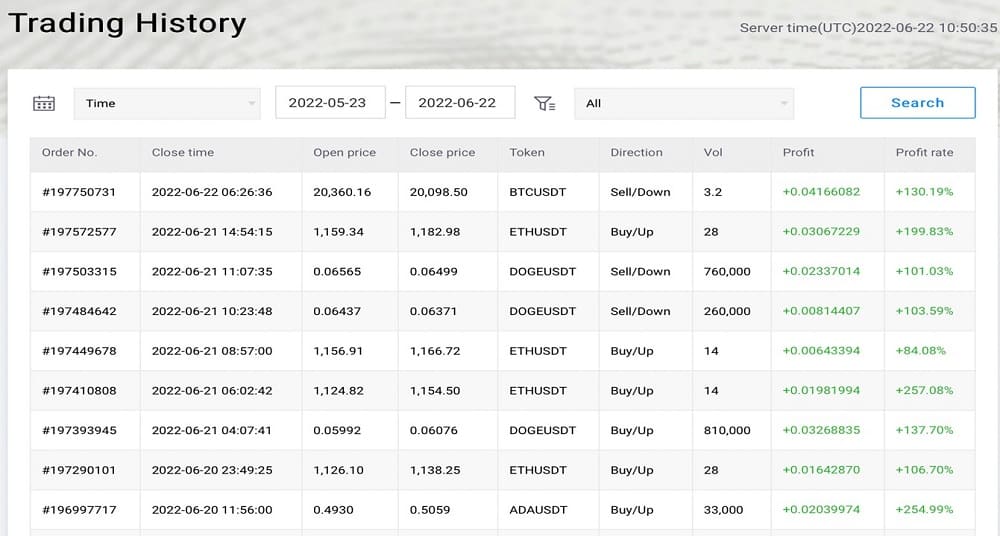The width and height of the screenshot is (1000, 536).
Task: Click close time 2022-06-21 11:07:35
Action: point(212,271)
